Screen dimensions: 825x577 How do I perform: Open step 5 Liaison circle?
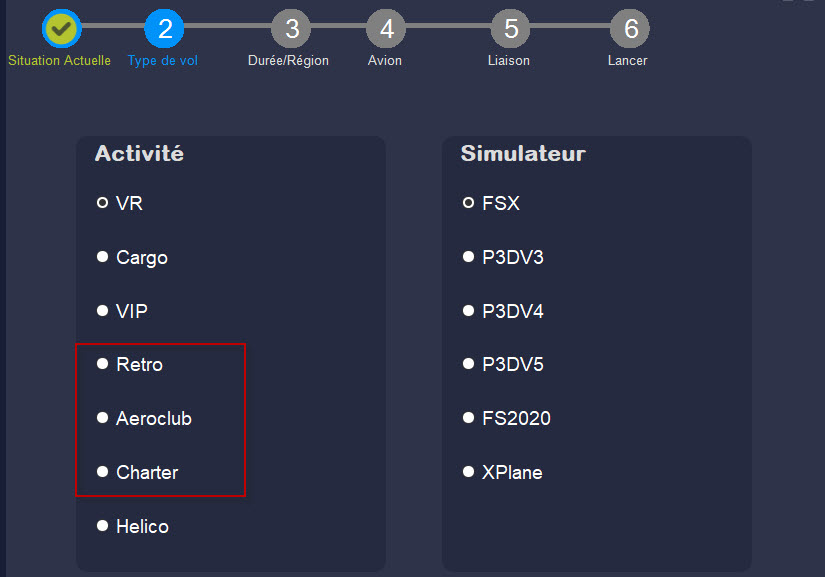click(510, 28)
